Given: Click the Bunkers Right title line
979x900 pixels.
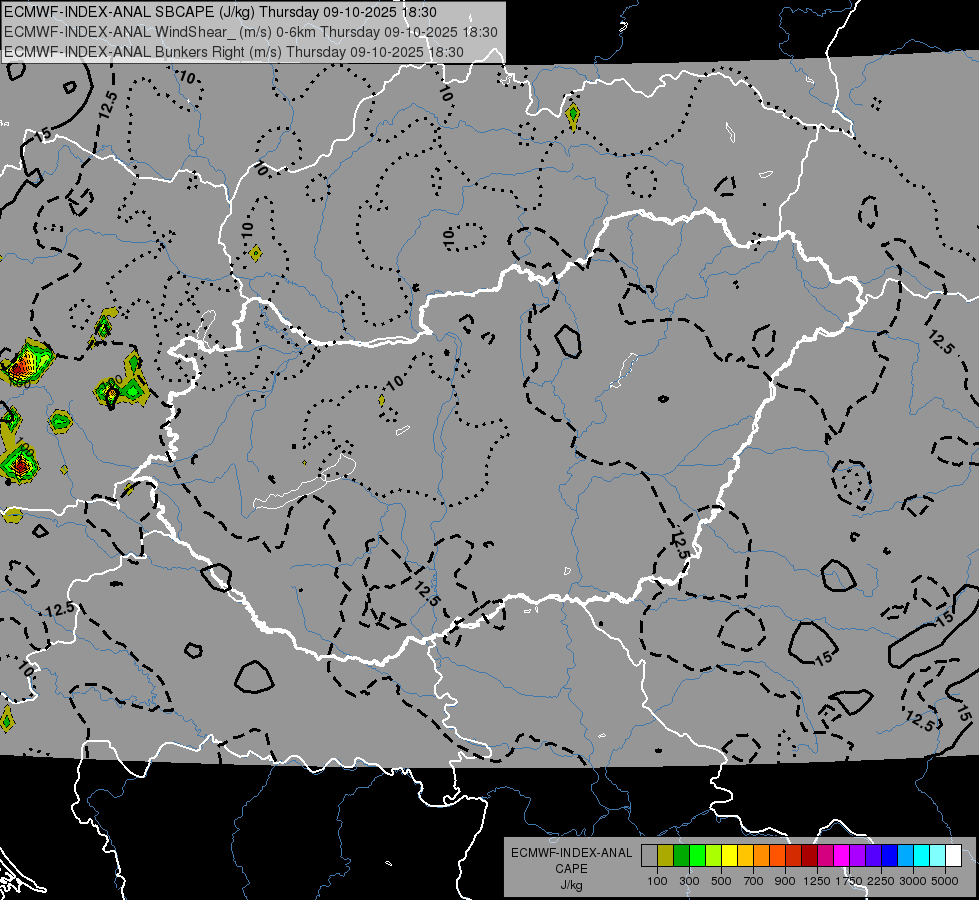Looking at the screenshot, I should pos(234,52).
